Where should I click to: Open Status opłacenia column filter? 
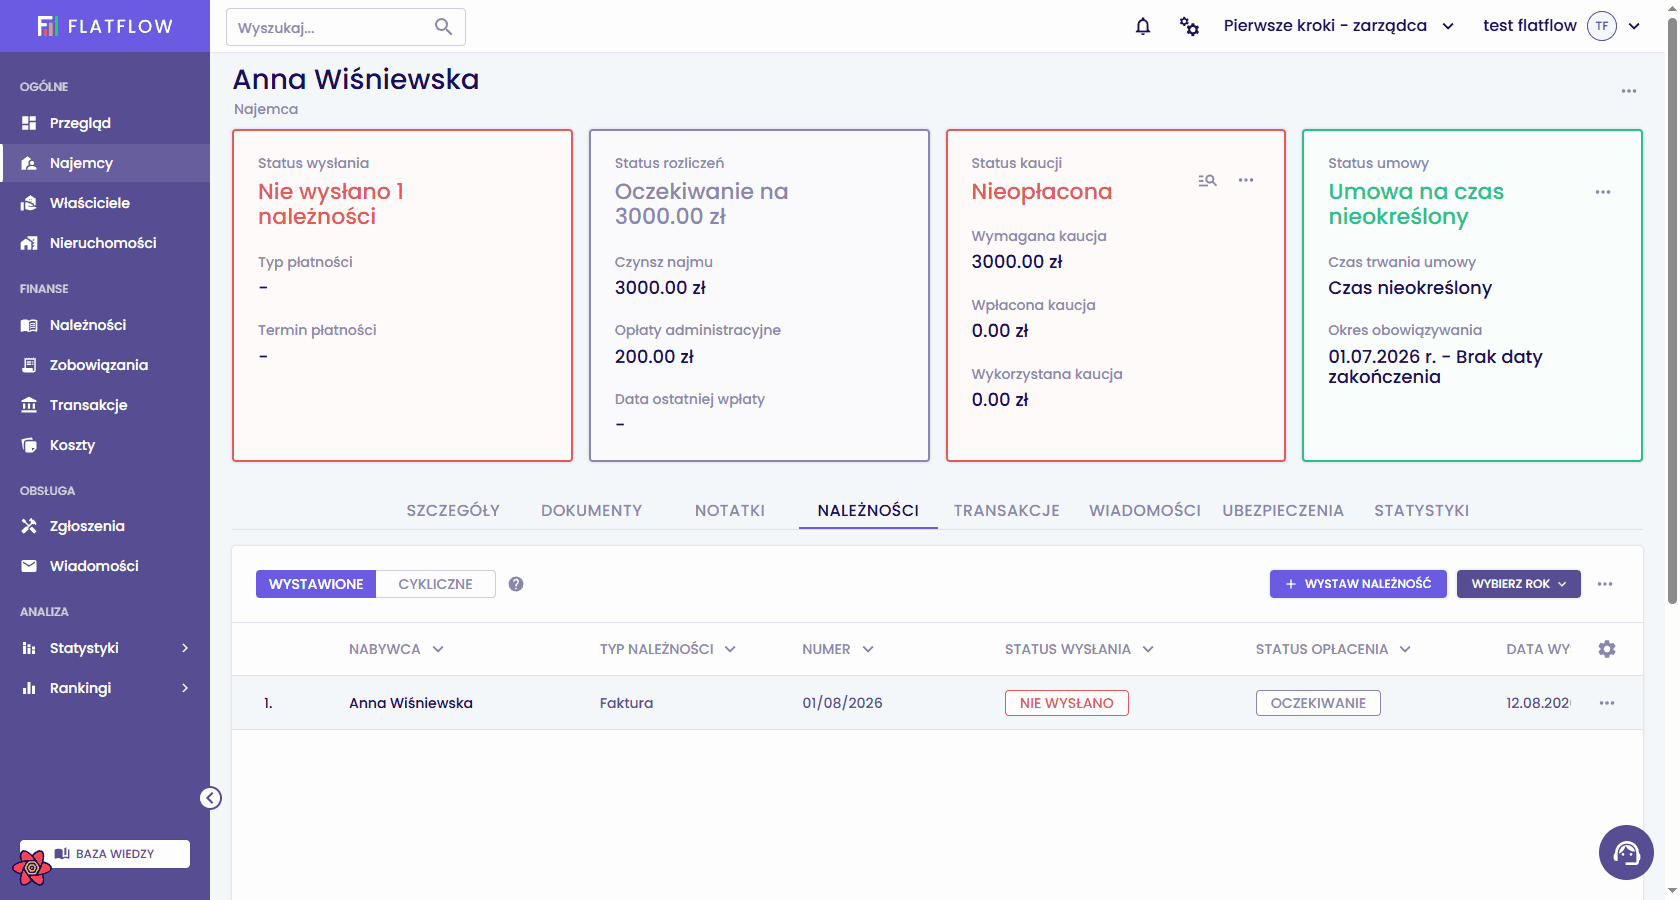click(1405, 649)
